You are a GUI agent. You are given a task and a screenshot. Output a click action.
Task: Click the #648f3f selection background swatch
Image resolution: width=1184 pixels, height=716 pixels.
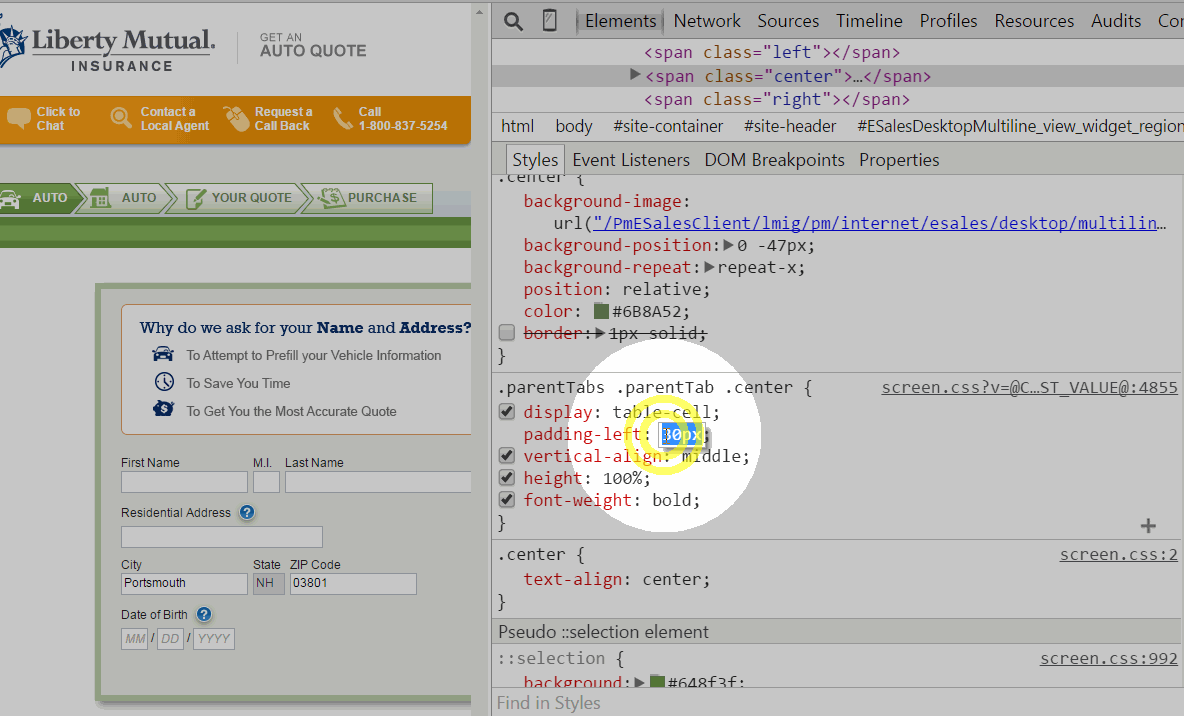[x=657, y=682]
